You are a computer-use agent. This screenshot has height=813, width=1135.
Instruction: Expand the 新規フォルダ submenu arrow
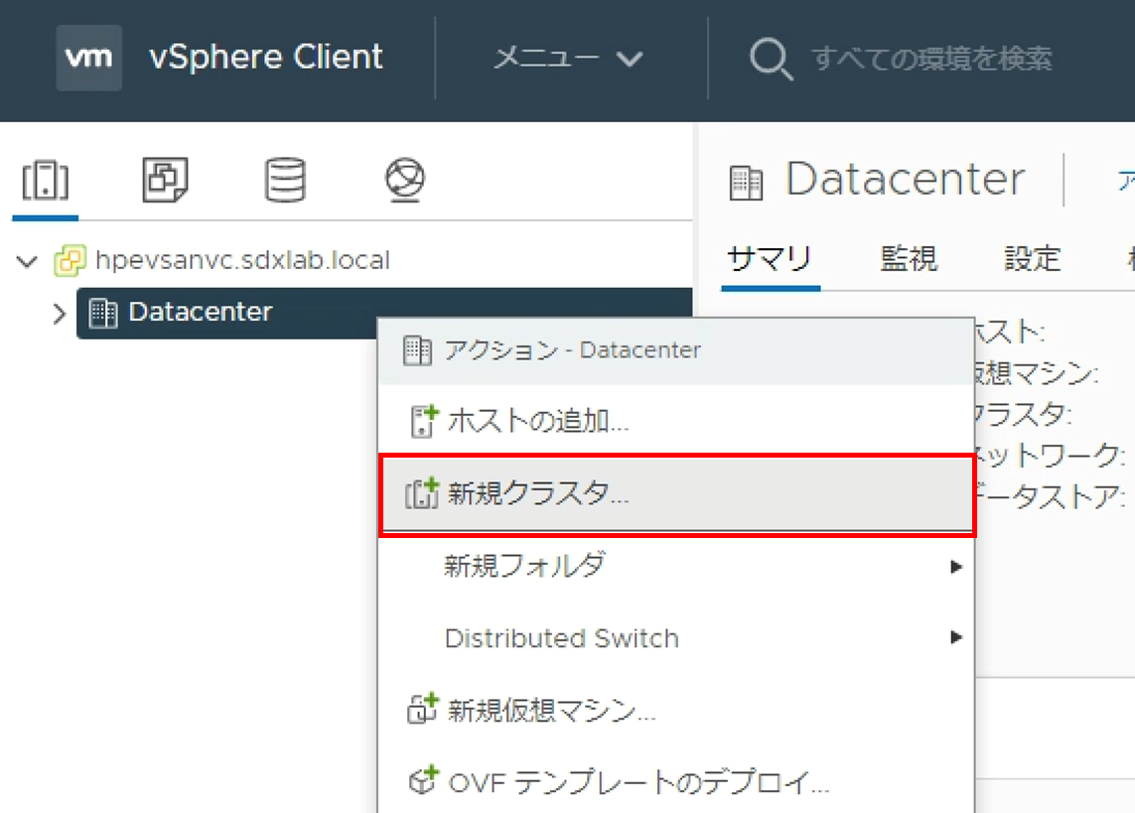(x=956, y=566)
